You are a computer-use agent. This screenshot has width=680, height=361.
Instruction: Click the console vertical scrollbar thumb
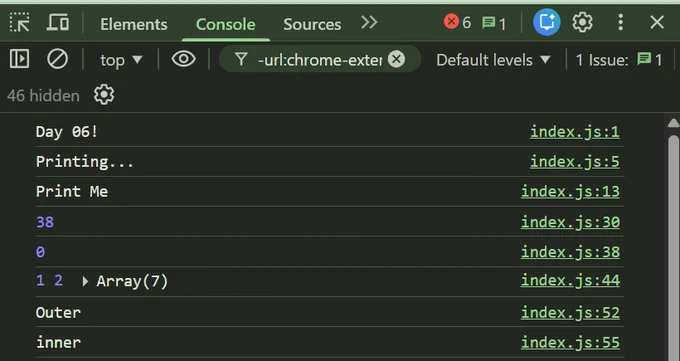(x=673, y=247)
